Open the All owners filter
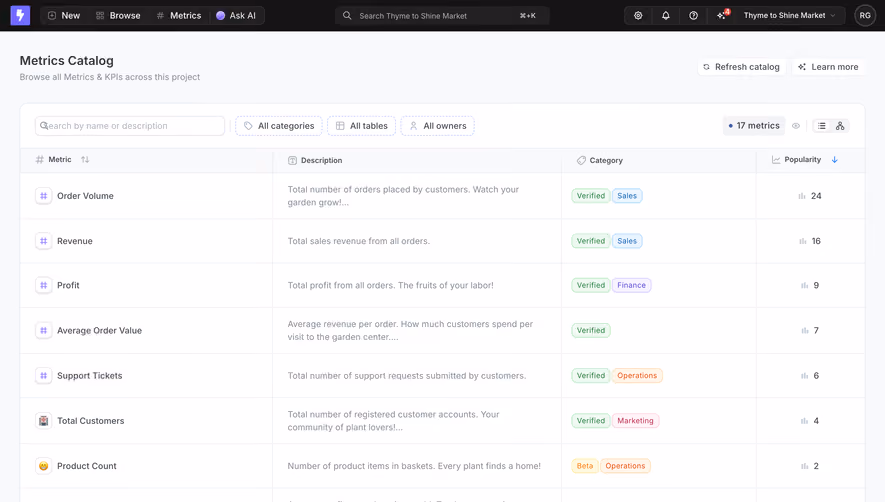 (x=437, y=125)
